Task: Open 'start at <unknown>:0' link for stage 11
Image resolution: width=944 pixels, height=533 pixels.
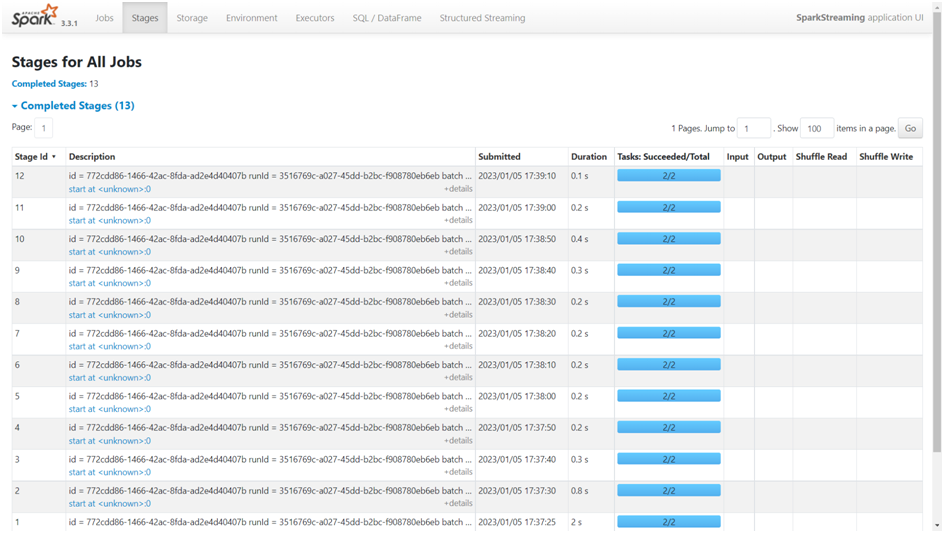Action: pos(110,220)
